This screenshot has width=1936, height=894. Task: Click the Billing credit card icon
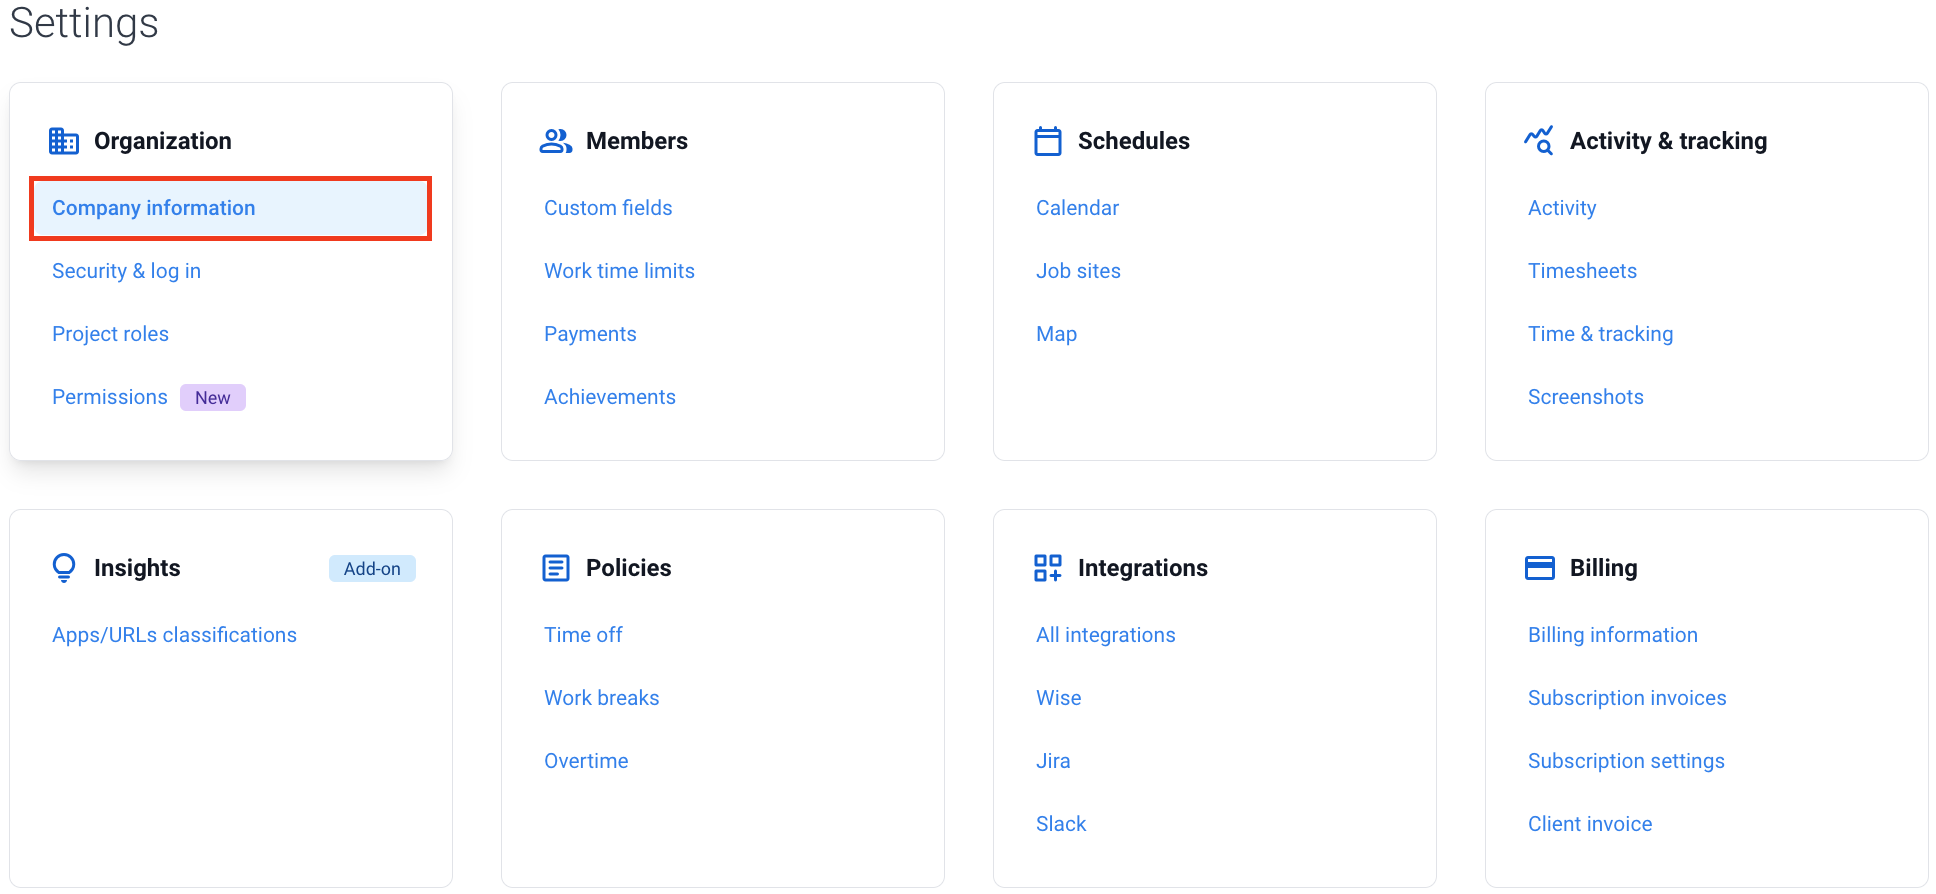pyautogui.click(x=1540, y=568)
